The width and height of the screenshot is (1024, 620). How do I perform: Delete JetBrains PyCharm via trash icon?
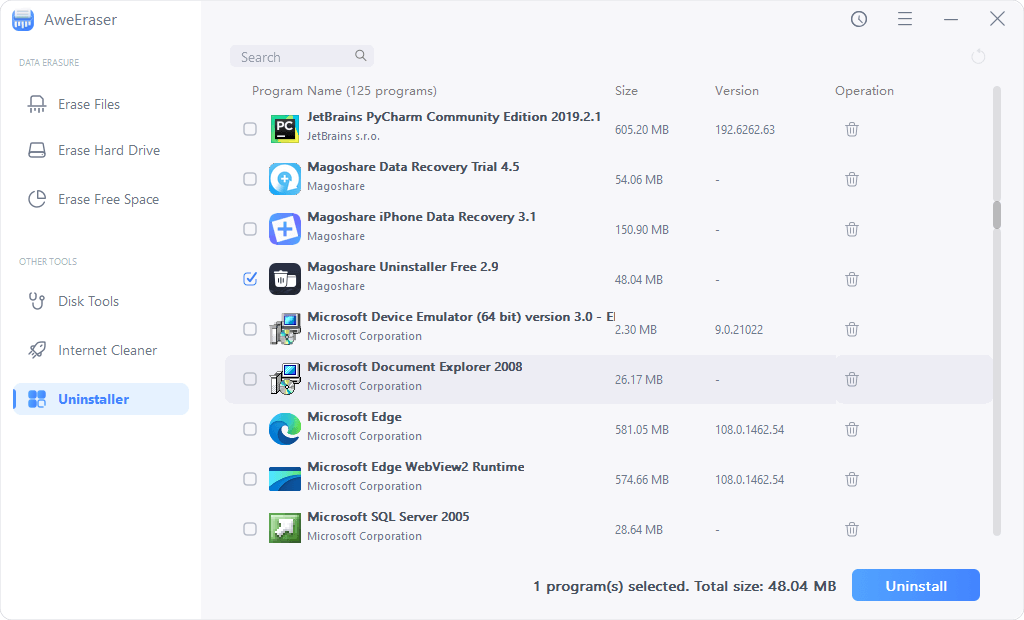[x=852, y=129]
